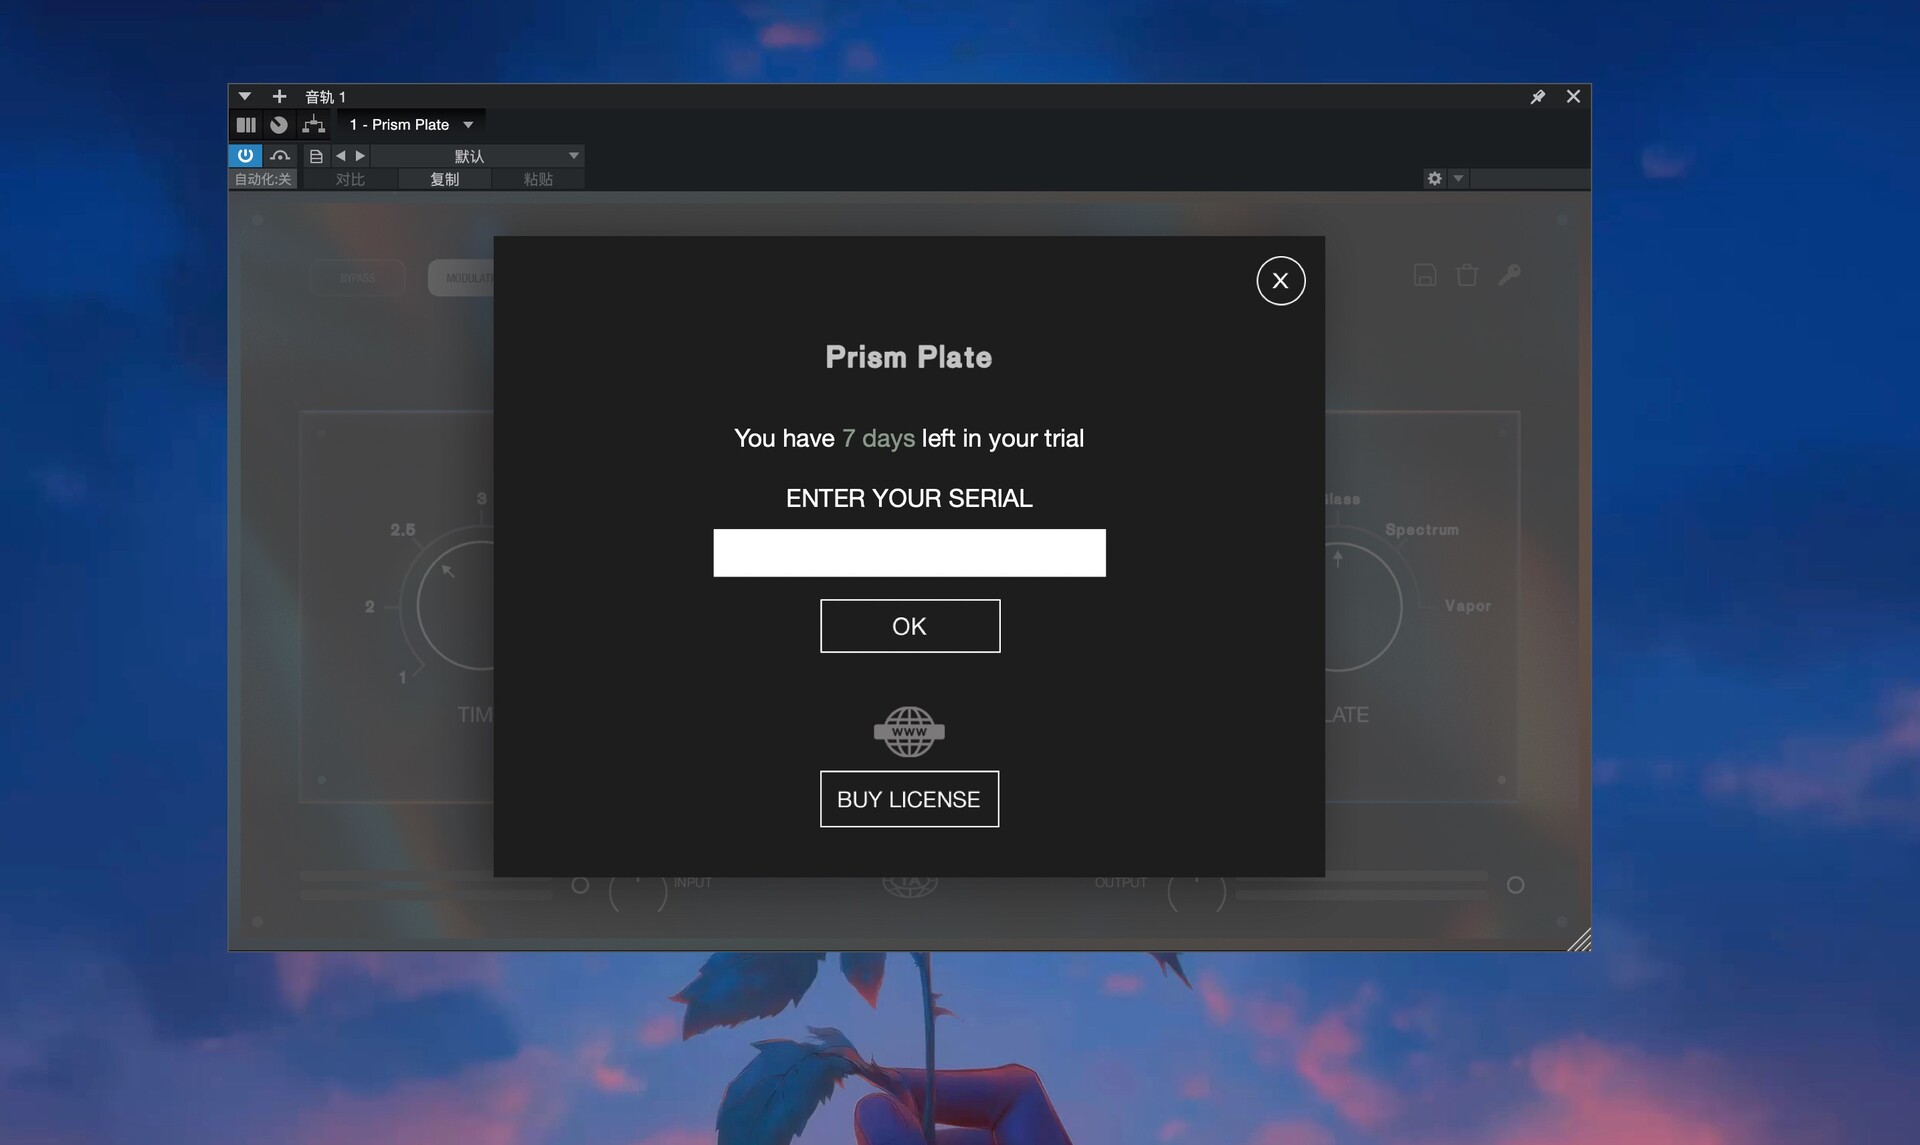
Task: Toggle automation mode 自动化:关
Action: pyautogui.click(x=263, y=179)
